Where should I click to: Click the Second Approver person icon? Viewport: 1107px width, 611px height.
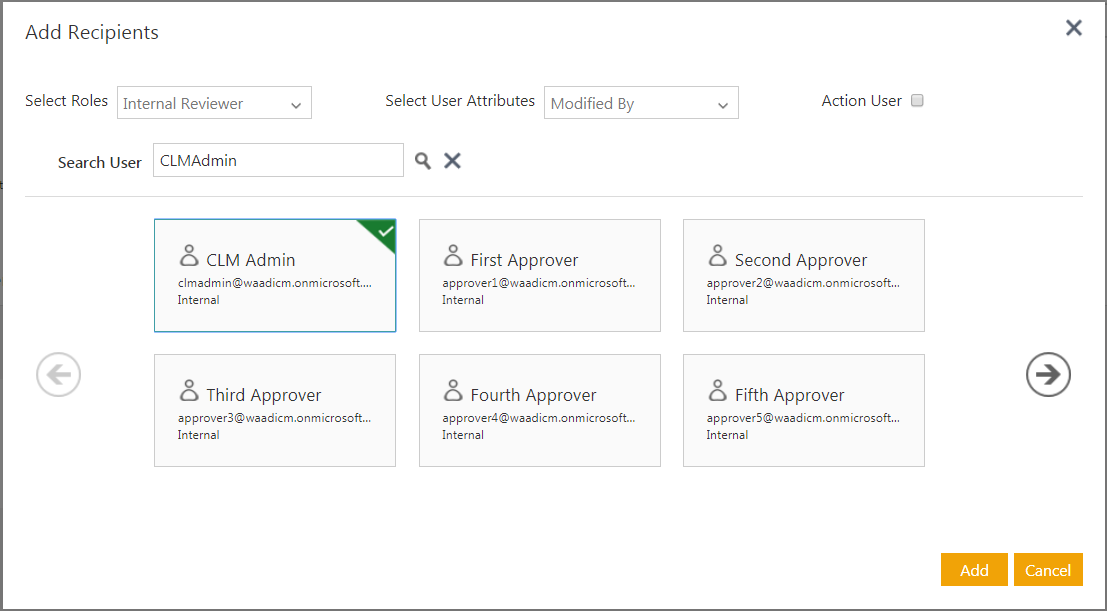click(716, 256)
